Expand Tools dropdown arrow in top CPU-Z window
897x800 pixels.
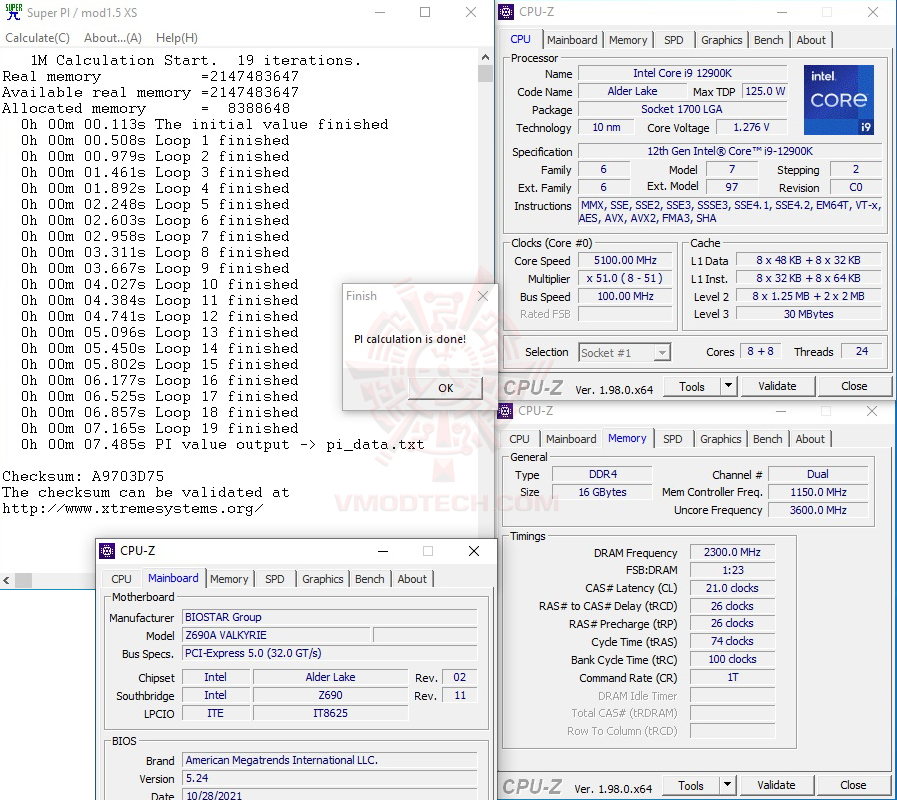728,387
